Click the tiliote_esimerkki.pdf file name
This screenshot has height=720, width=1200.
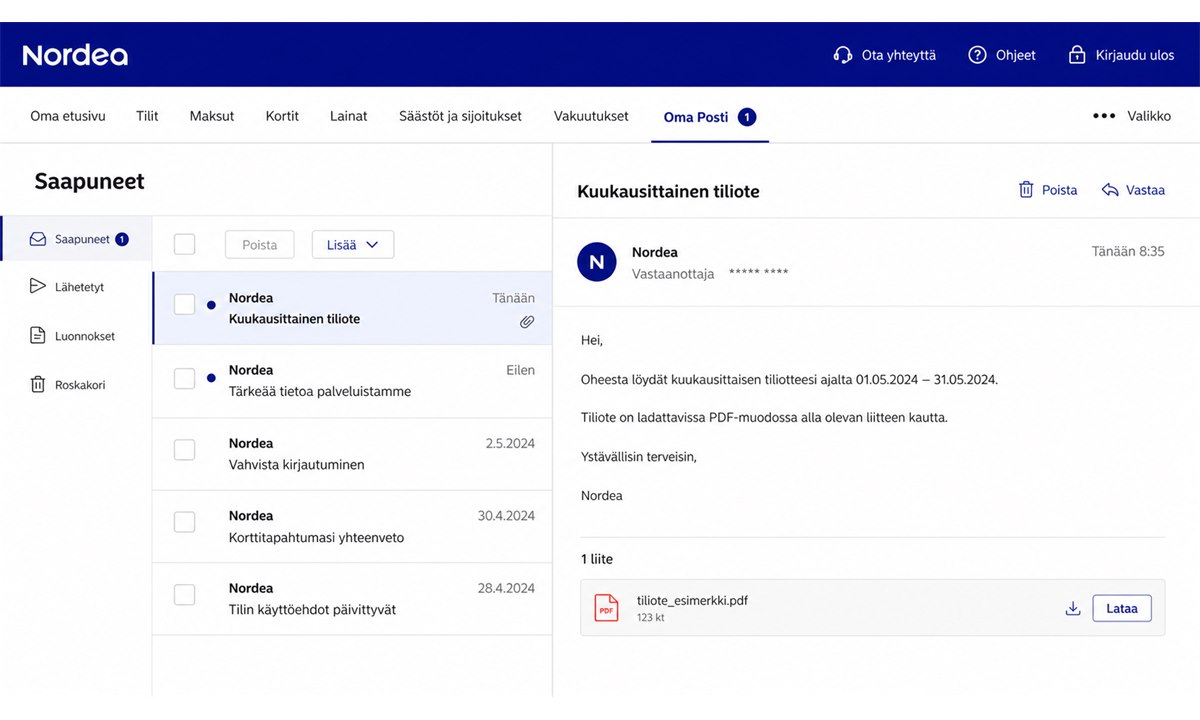pyautogui.click(x=692, y=600)
